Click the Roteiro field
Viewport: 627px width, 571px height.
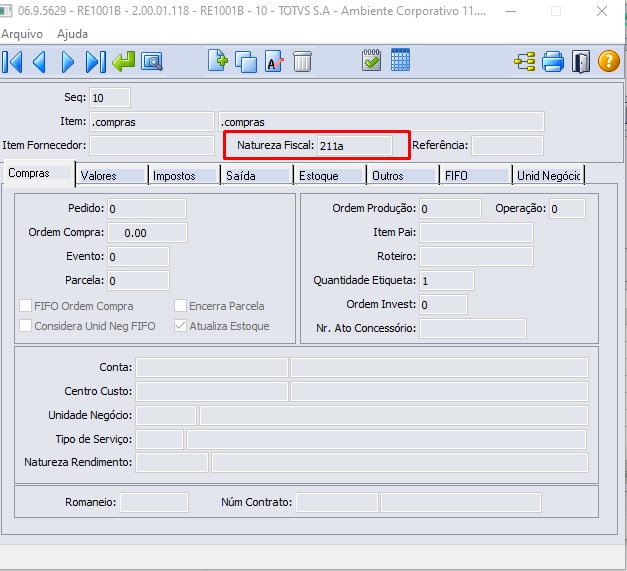[476, 256]
